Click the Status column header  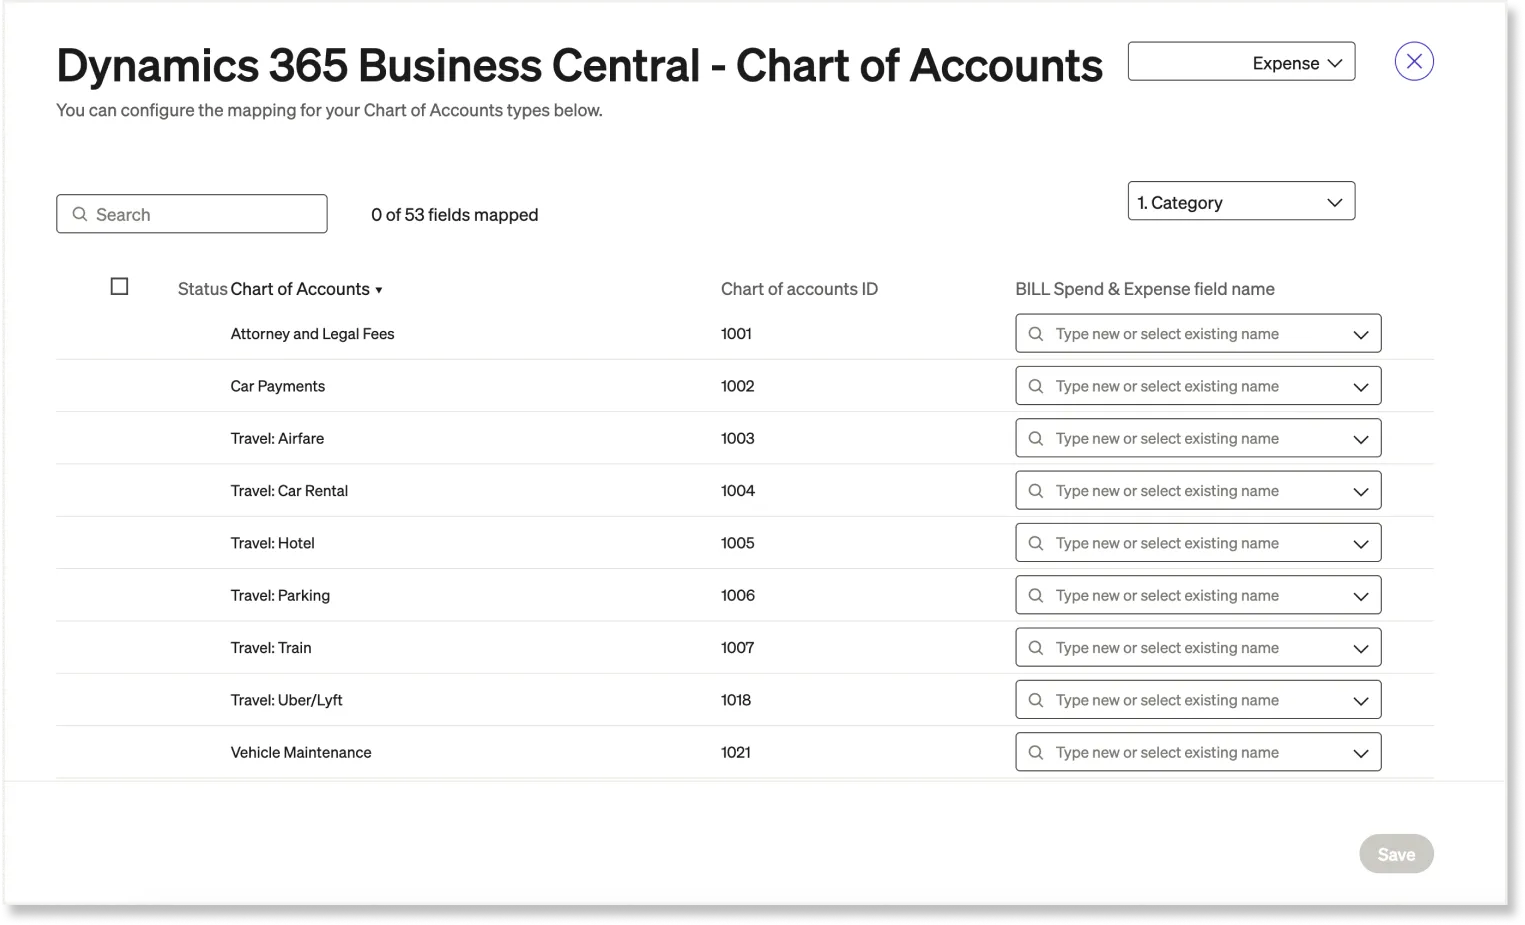203,289
